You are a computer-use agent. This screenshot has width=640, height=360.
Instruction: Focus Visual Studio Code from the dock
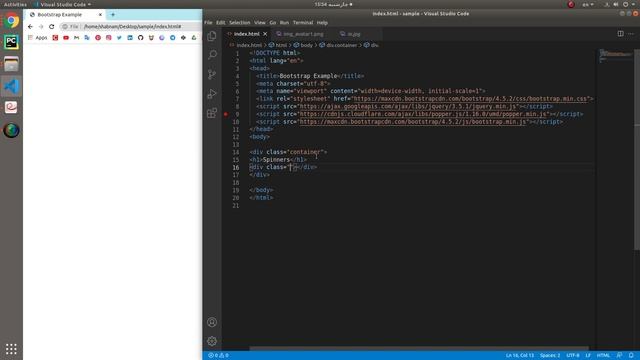point(11,86)
